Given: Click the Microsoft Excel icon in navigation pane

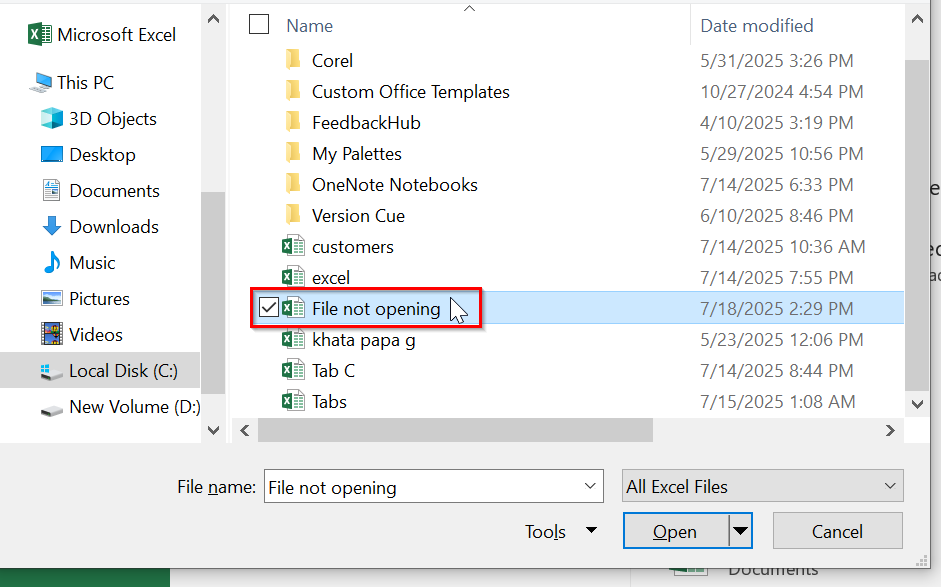Looking at the screenshot, I should (40, 34).
